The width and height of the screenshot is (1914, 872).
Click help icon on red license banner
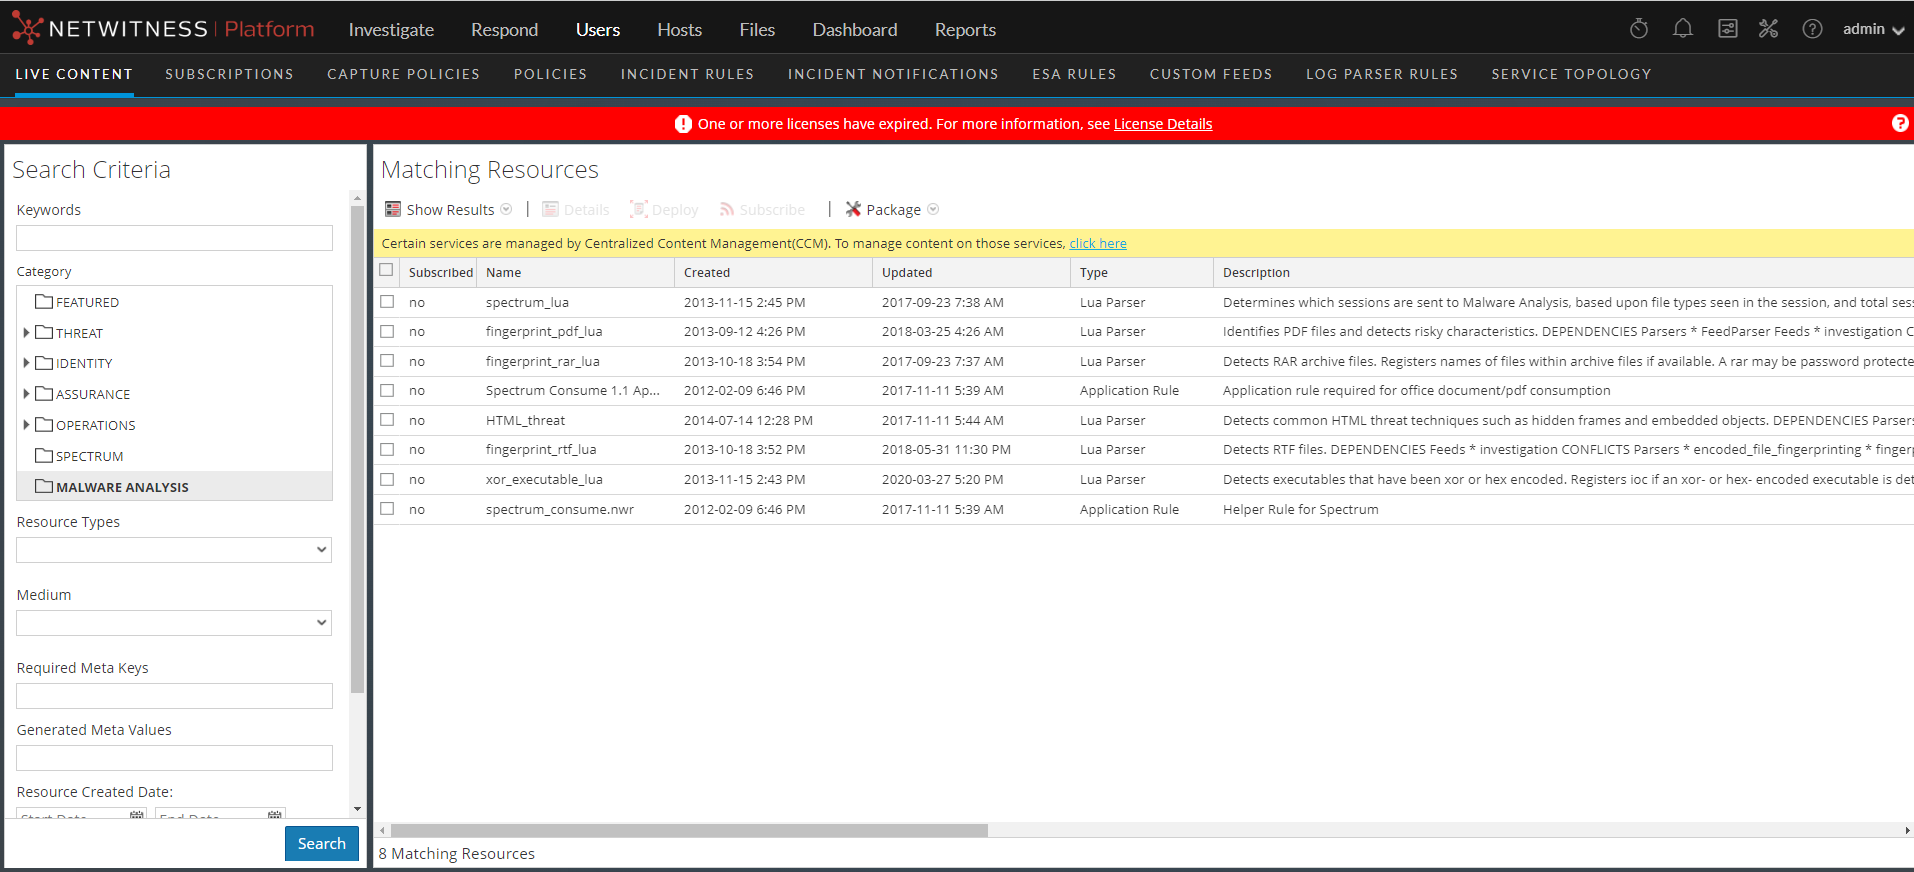[1899, 123]
